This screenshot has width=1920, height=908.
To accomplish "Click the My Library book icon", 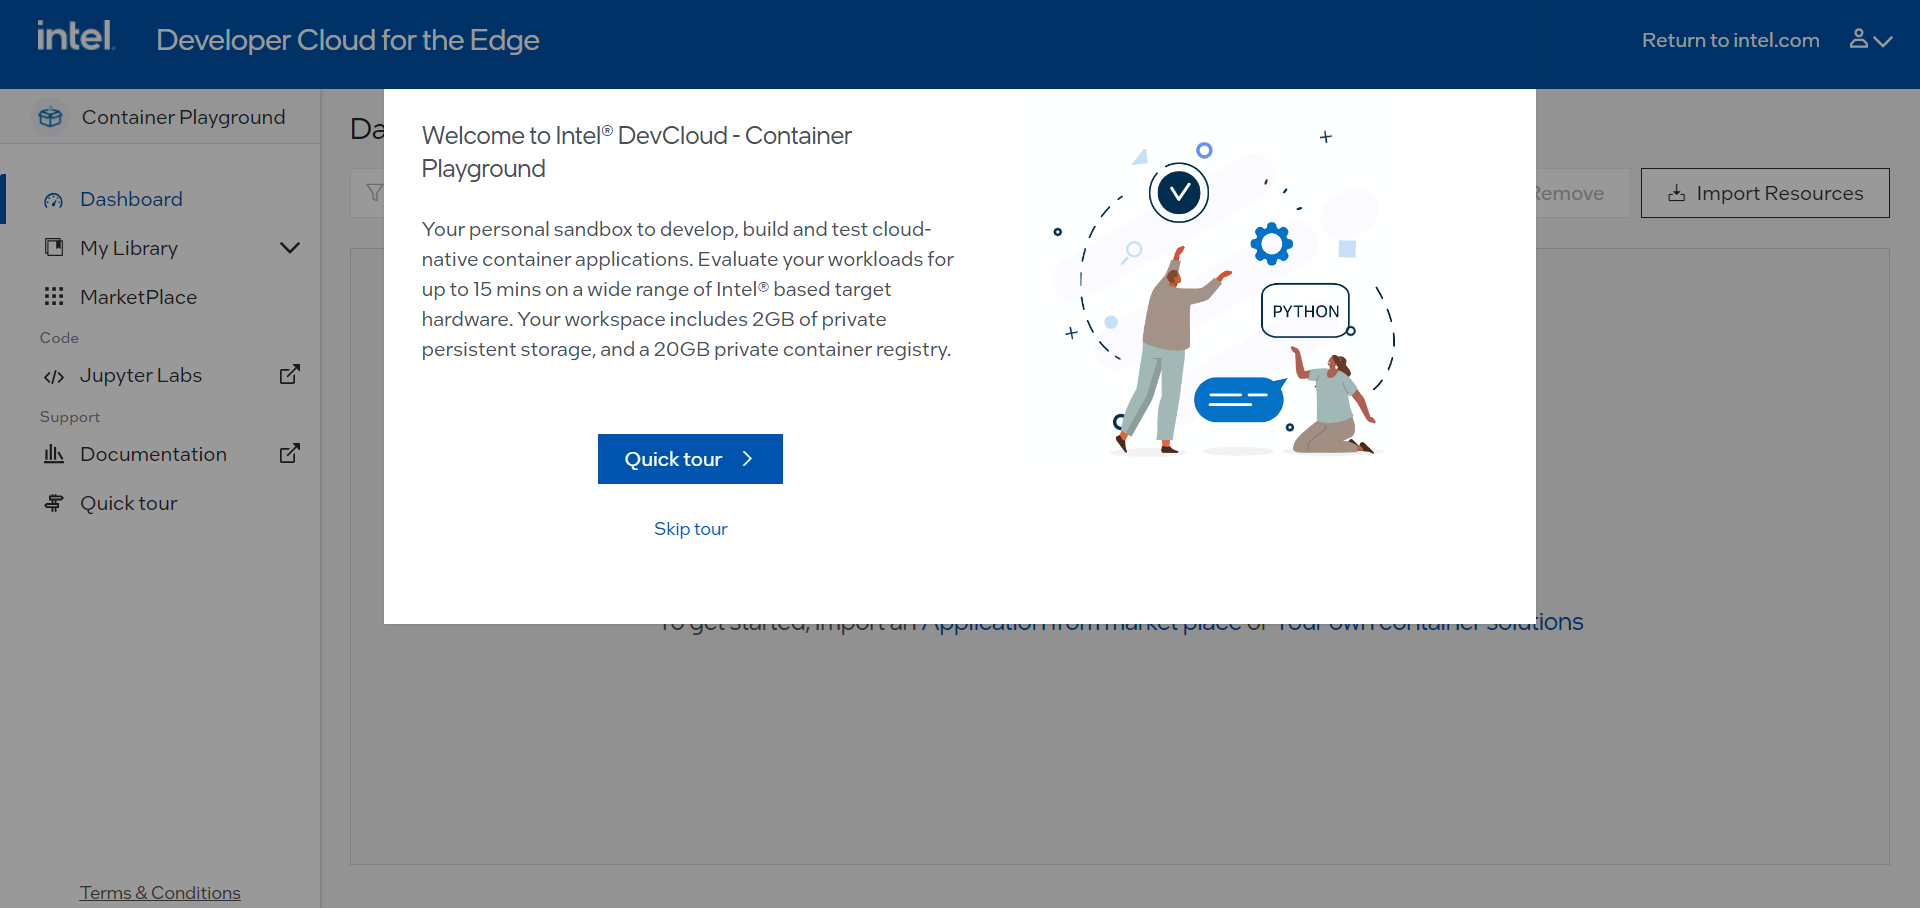I will [x=54, y=247].
